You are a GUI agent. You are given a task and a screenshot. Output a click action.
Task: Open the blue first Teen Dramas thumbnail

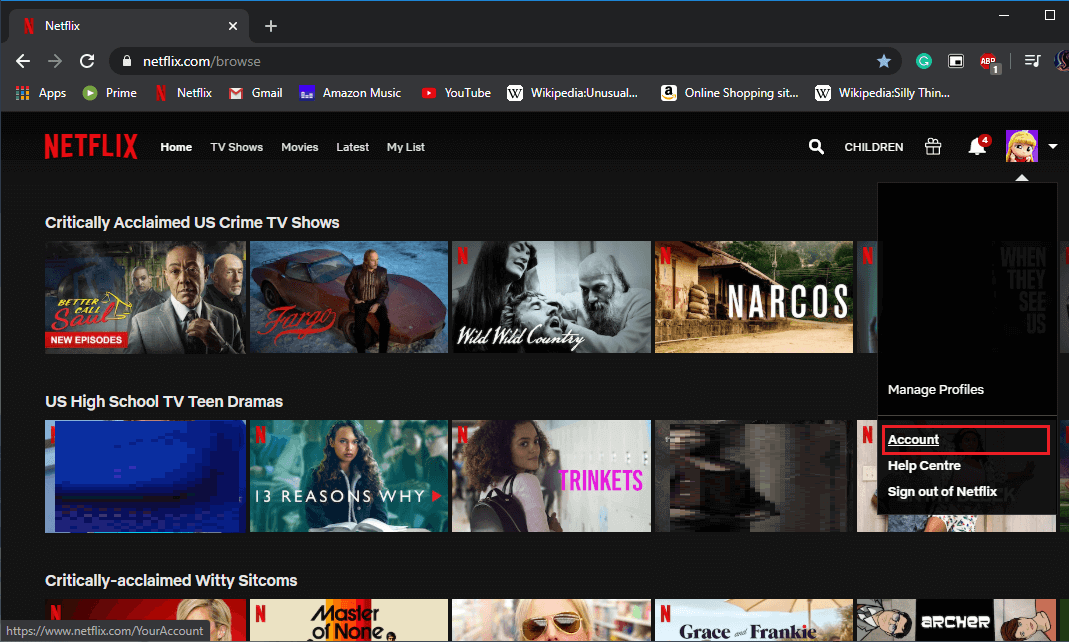145,476
